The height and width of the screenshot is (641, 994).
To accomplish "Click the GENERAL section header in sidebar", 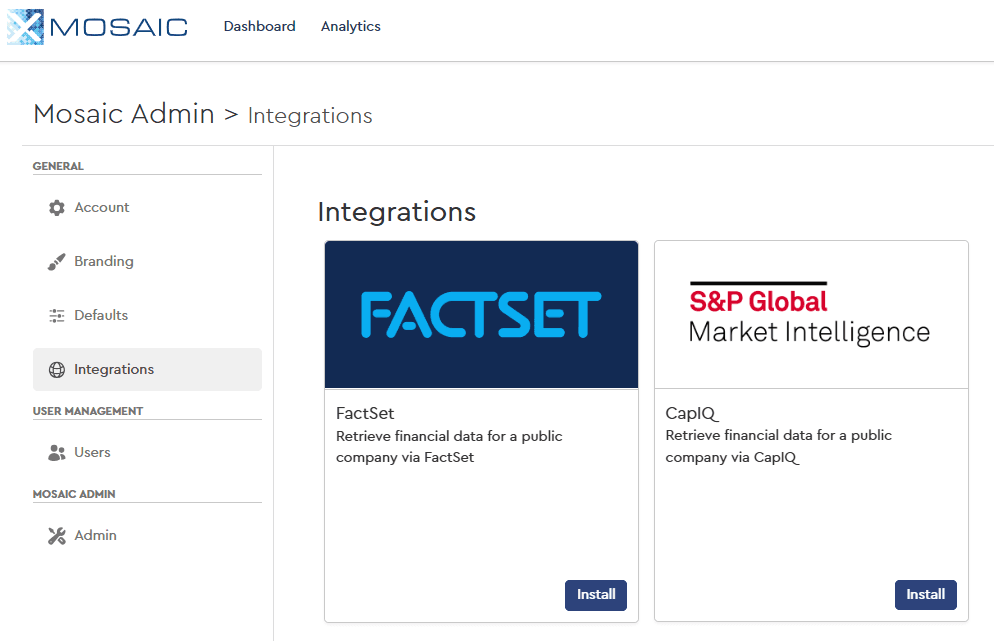I will (x=60, y=166).
